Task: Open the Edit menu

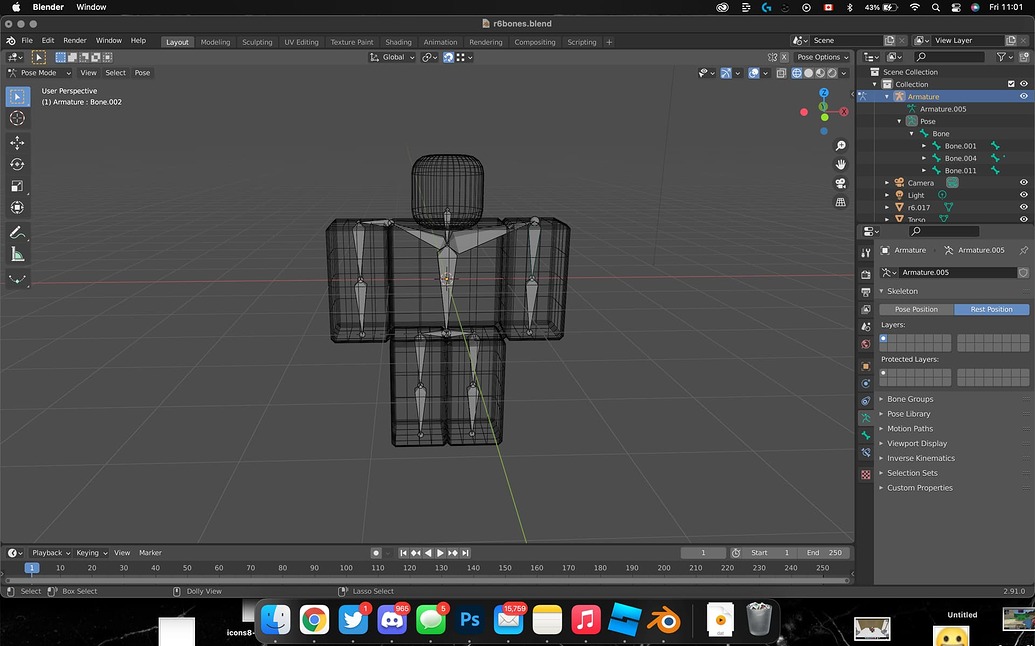Action: pos(48,41)
